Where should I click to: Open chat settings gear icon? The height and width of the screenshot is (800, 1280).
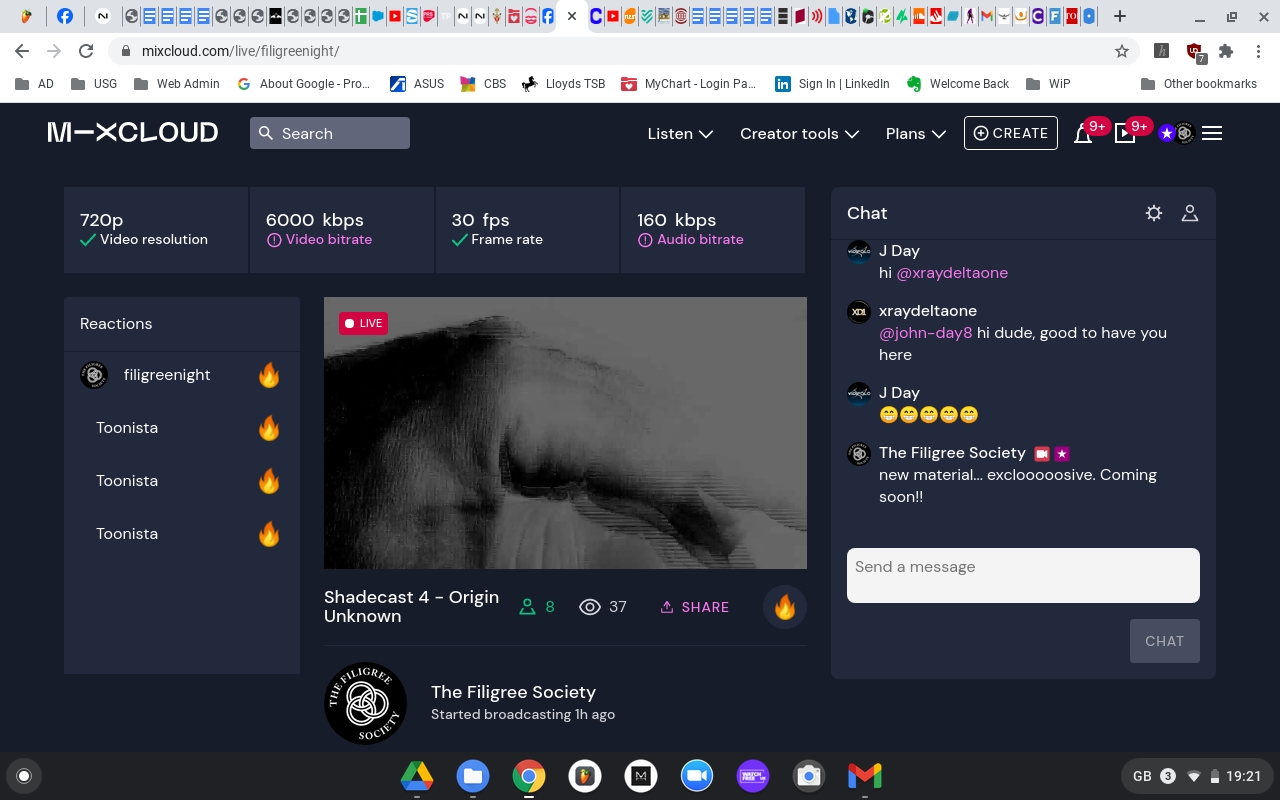[1154, 213]
